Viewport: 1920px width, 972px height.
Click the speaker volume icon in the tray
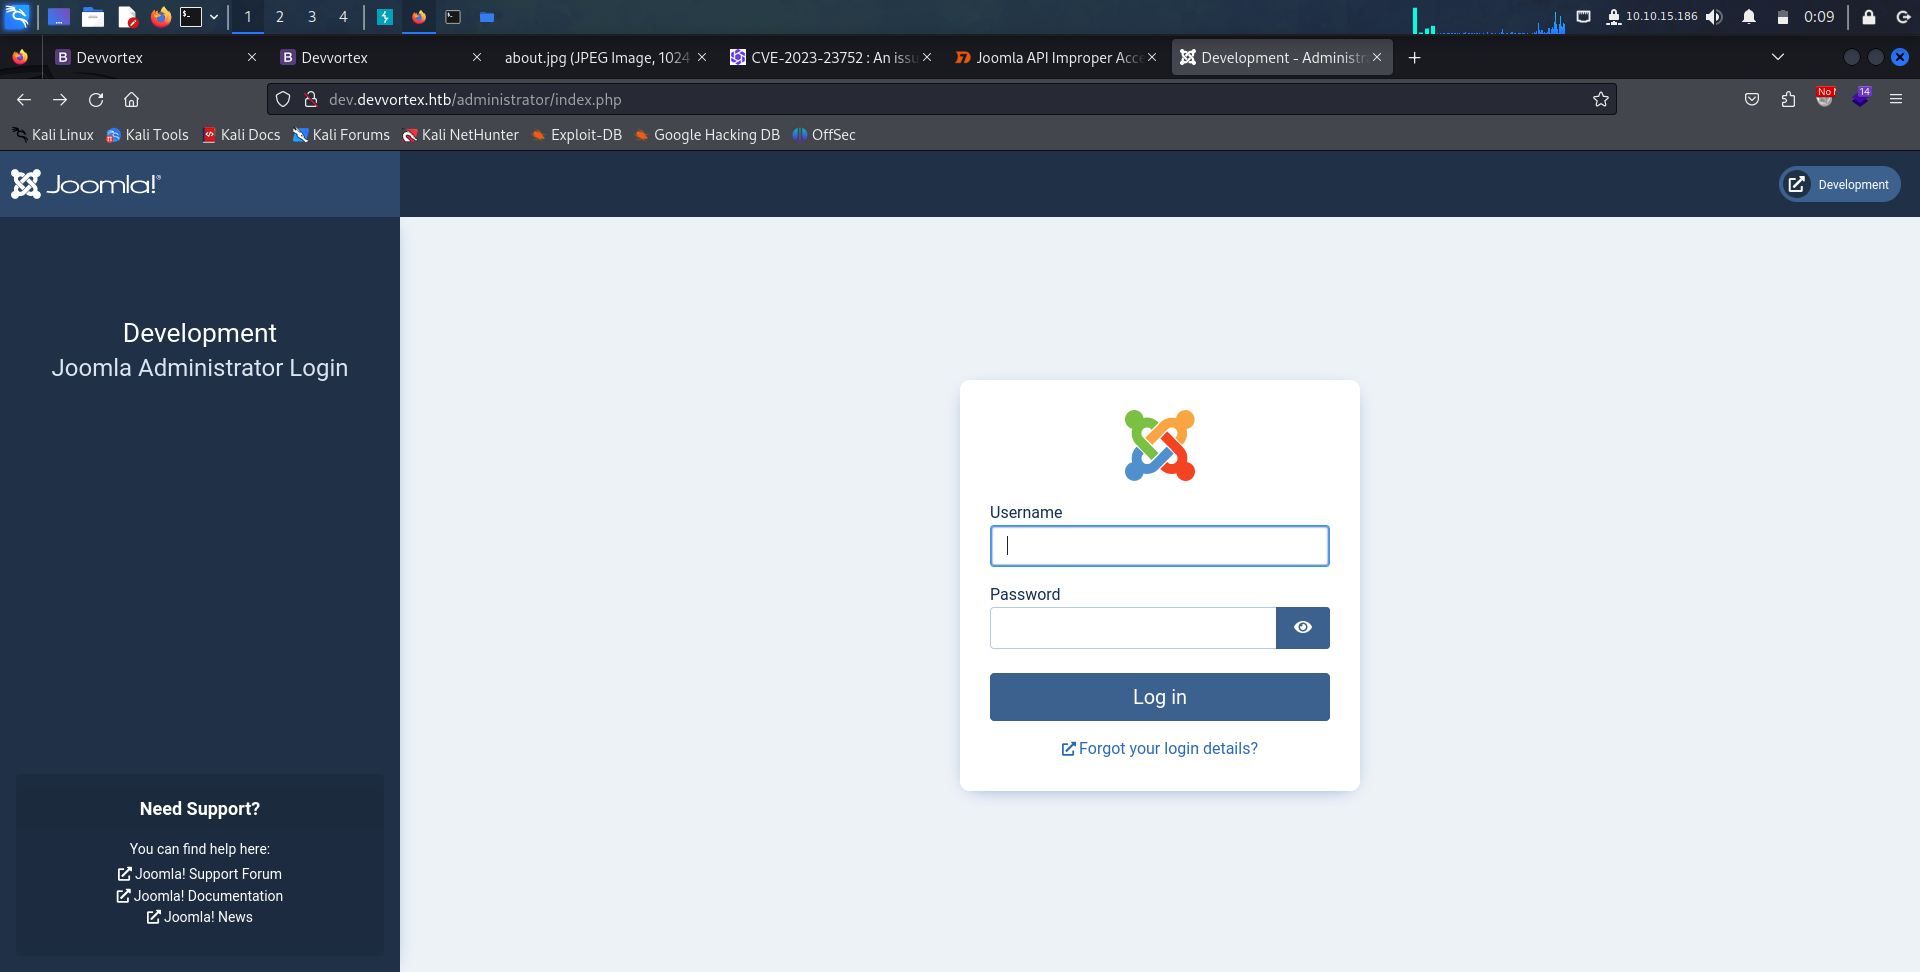(1714, 16)
